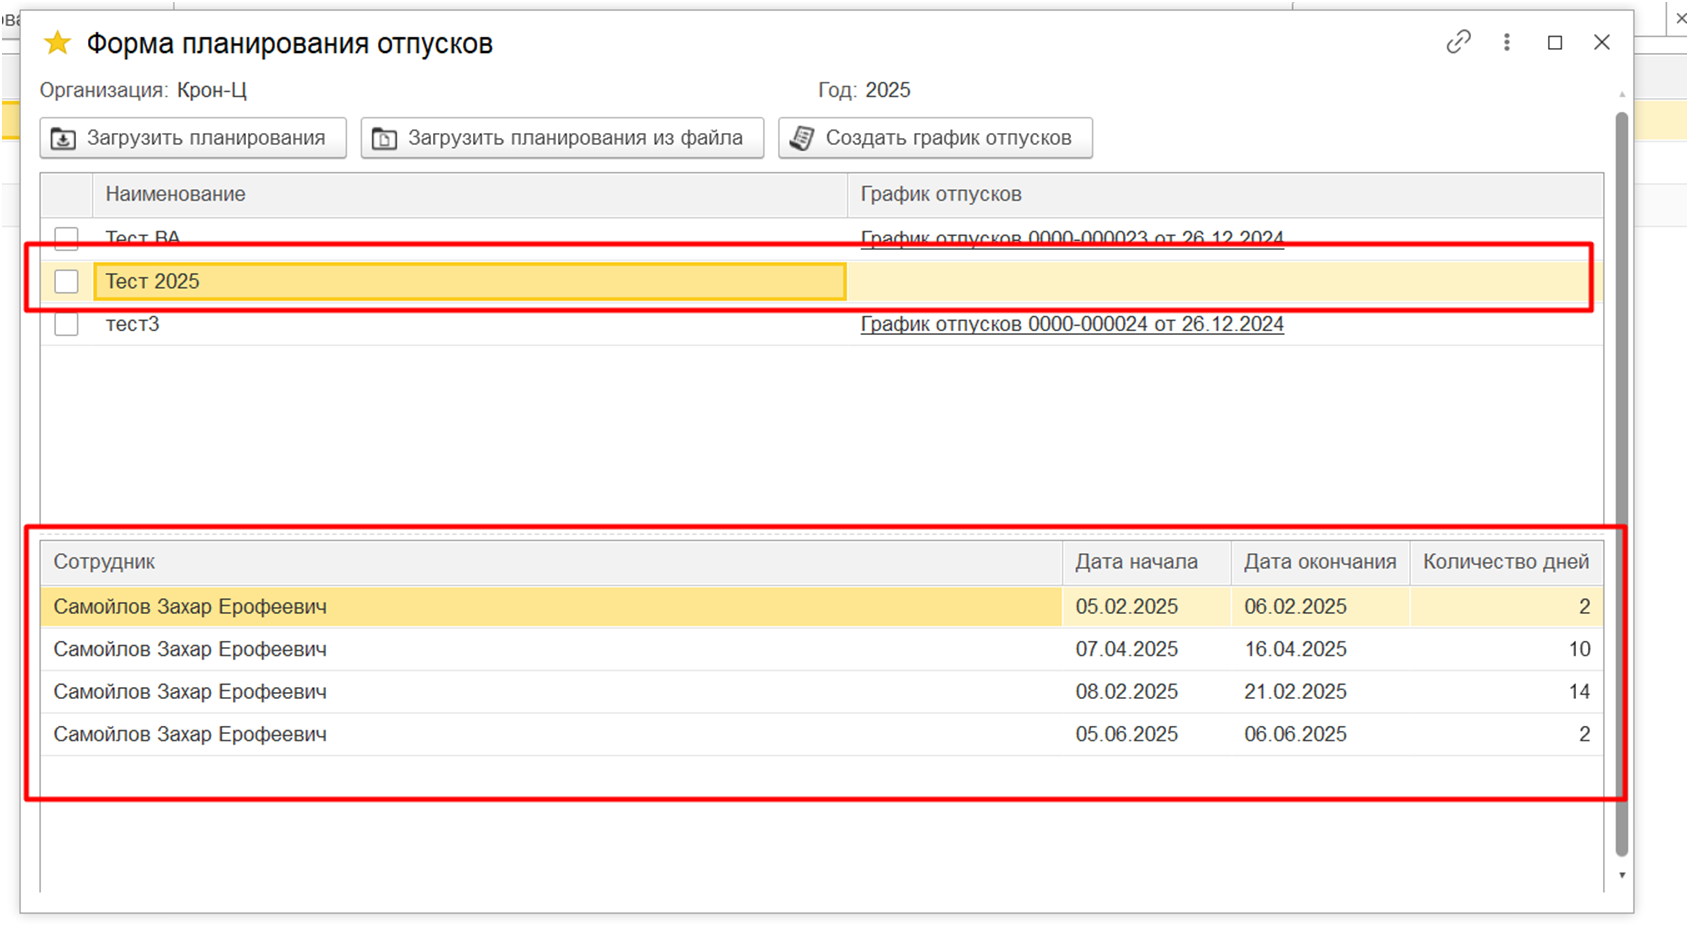Click the Количество дней column header
This screenshot has width=1689, height=927.
(x=1506, y=562)
